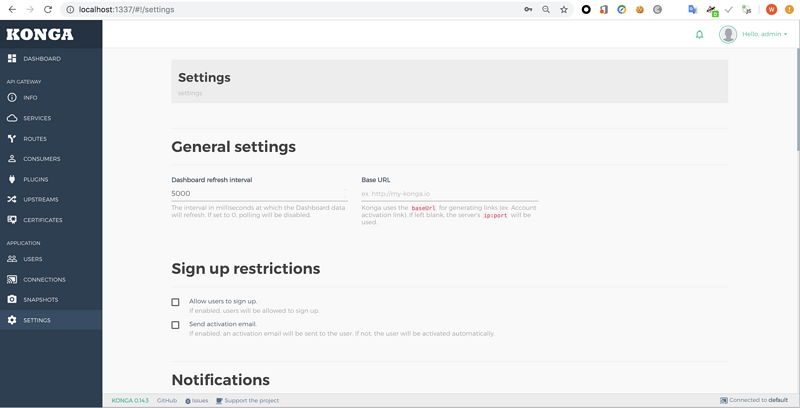The image size is (800, 408).
Task: Open the Users menu item
Action: [x=33, y=259]
